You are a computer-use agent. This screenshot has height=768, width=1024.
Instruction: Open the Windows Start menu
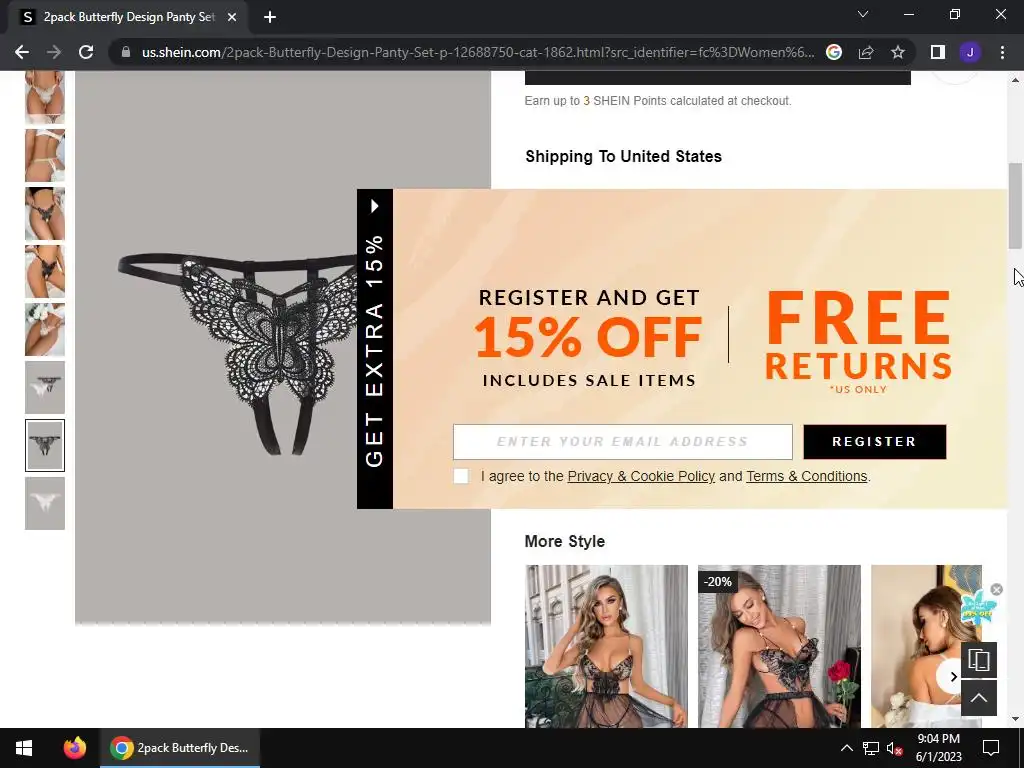[x=24, y=748]
